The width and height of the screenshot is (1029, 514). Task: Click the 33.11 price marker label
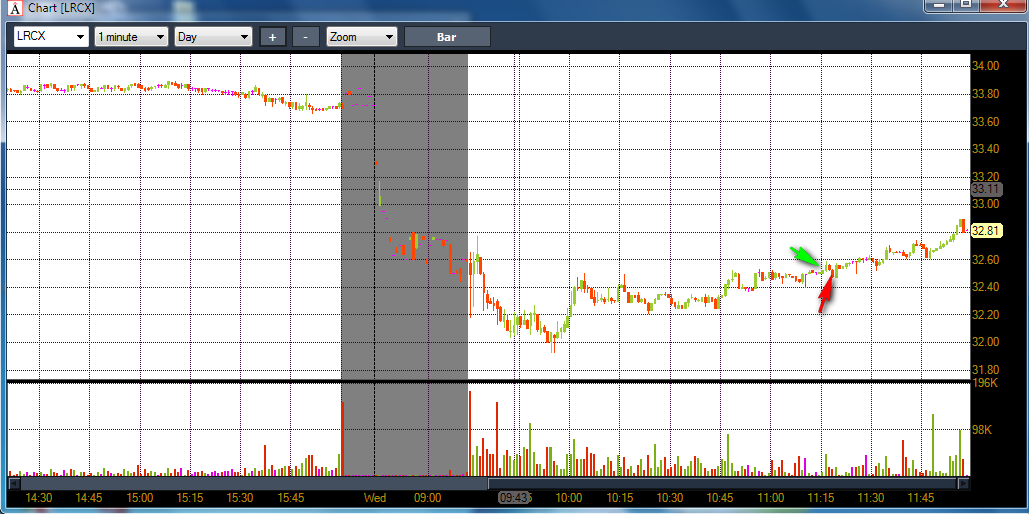[986, 189]
